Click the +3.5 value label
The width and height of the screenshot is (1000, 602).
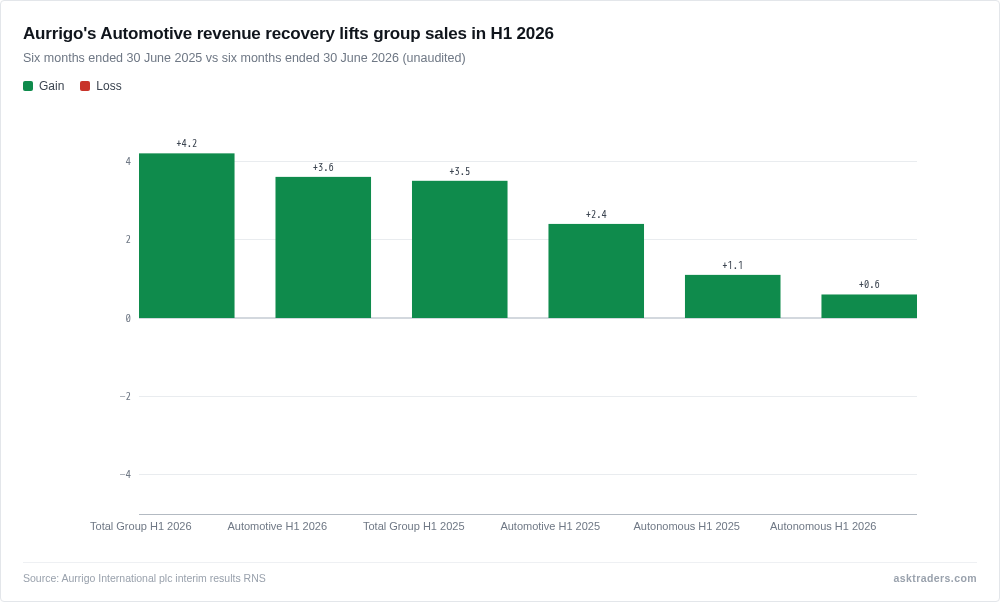coord(460,172)
